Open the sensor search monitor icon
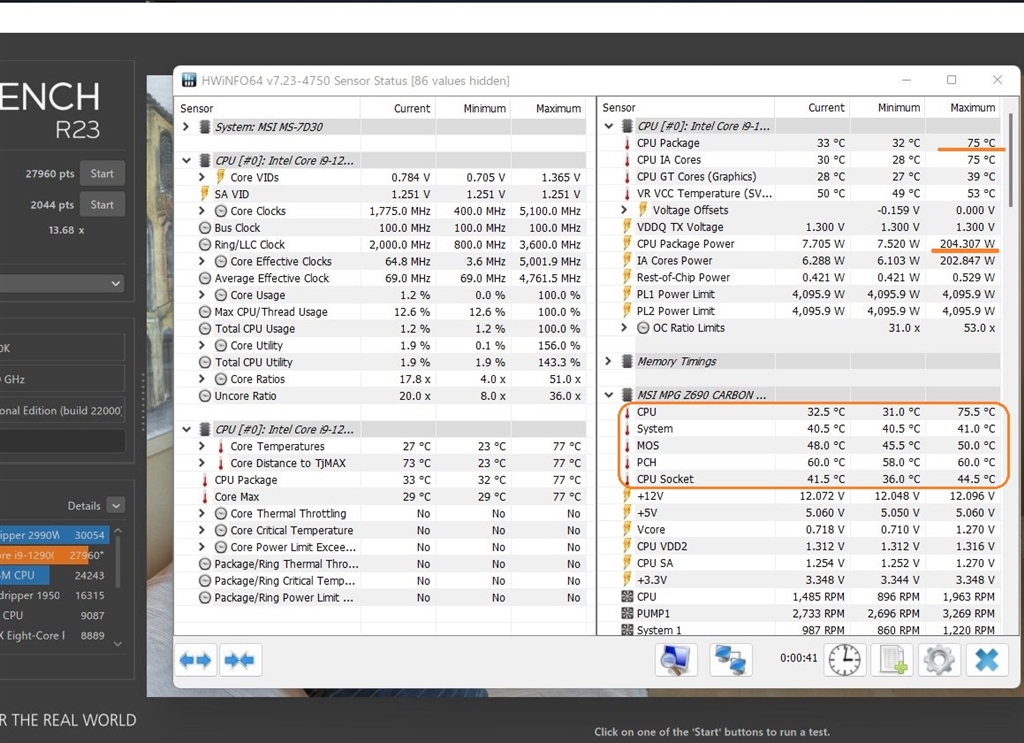The height and width of the screenshot is (743, 1024). pyautogui.click(x=675, y=660)
